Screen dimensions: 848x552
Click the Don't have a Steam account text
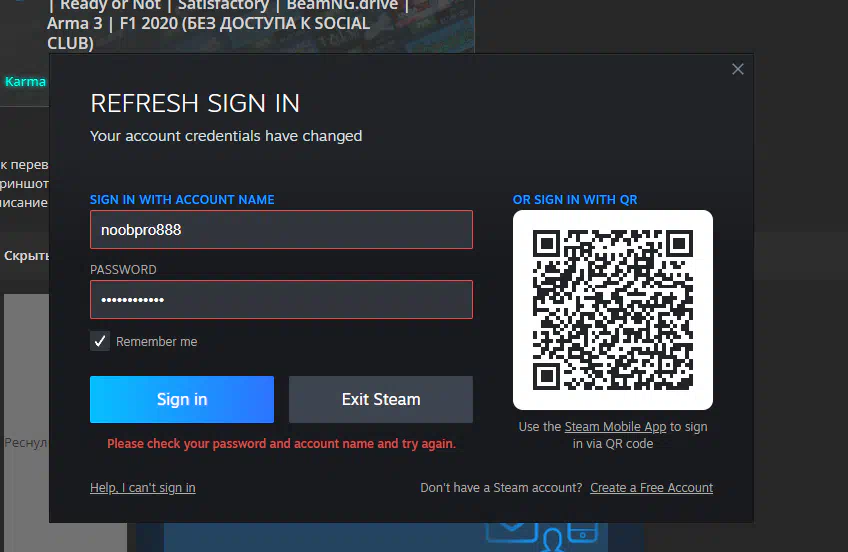pos(501,488)
